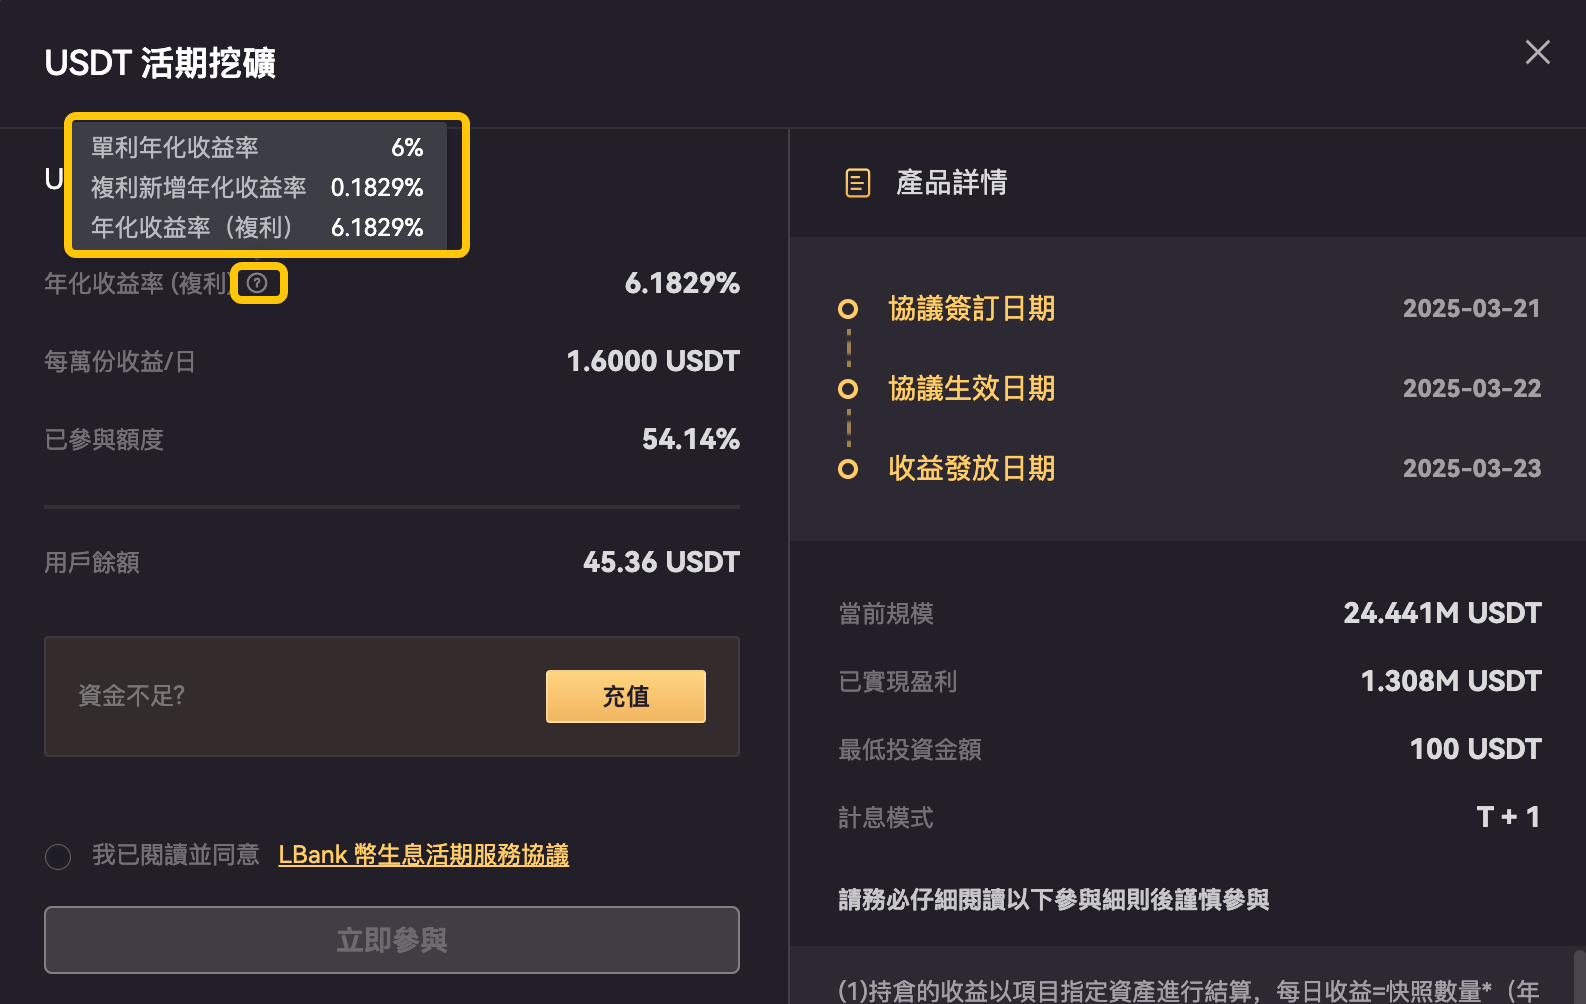This screenshot has width=1586, height=1004.
Task: Click the 資金不足? prompt box
Action: (x=392, y=696)
